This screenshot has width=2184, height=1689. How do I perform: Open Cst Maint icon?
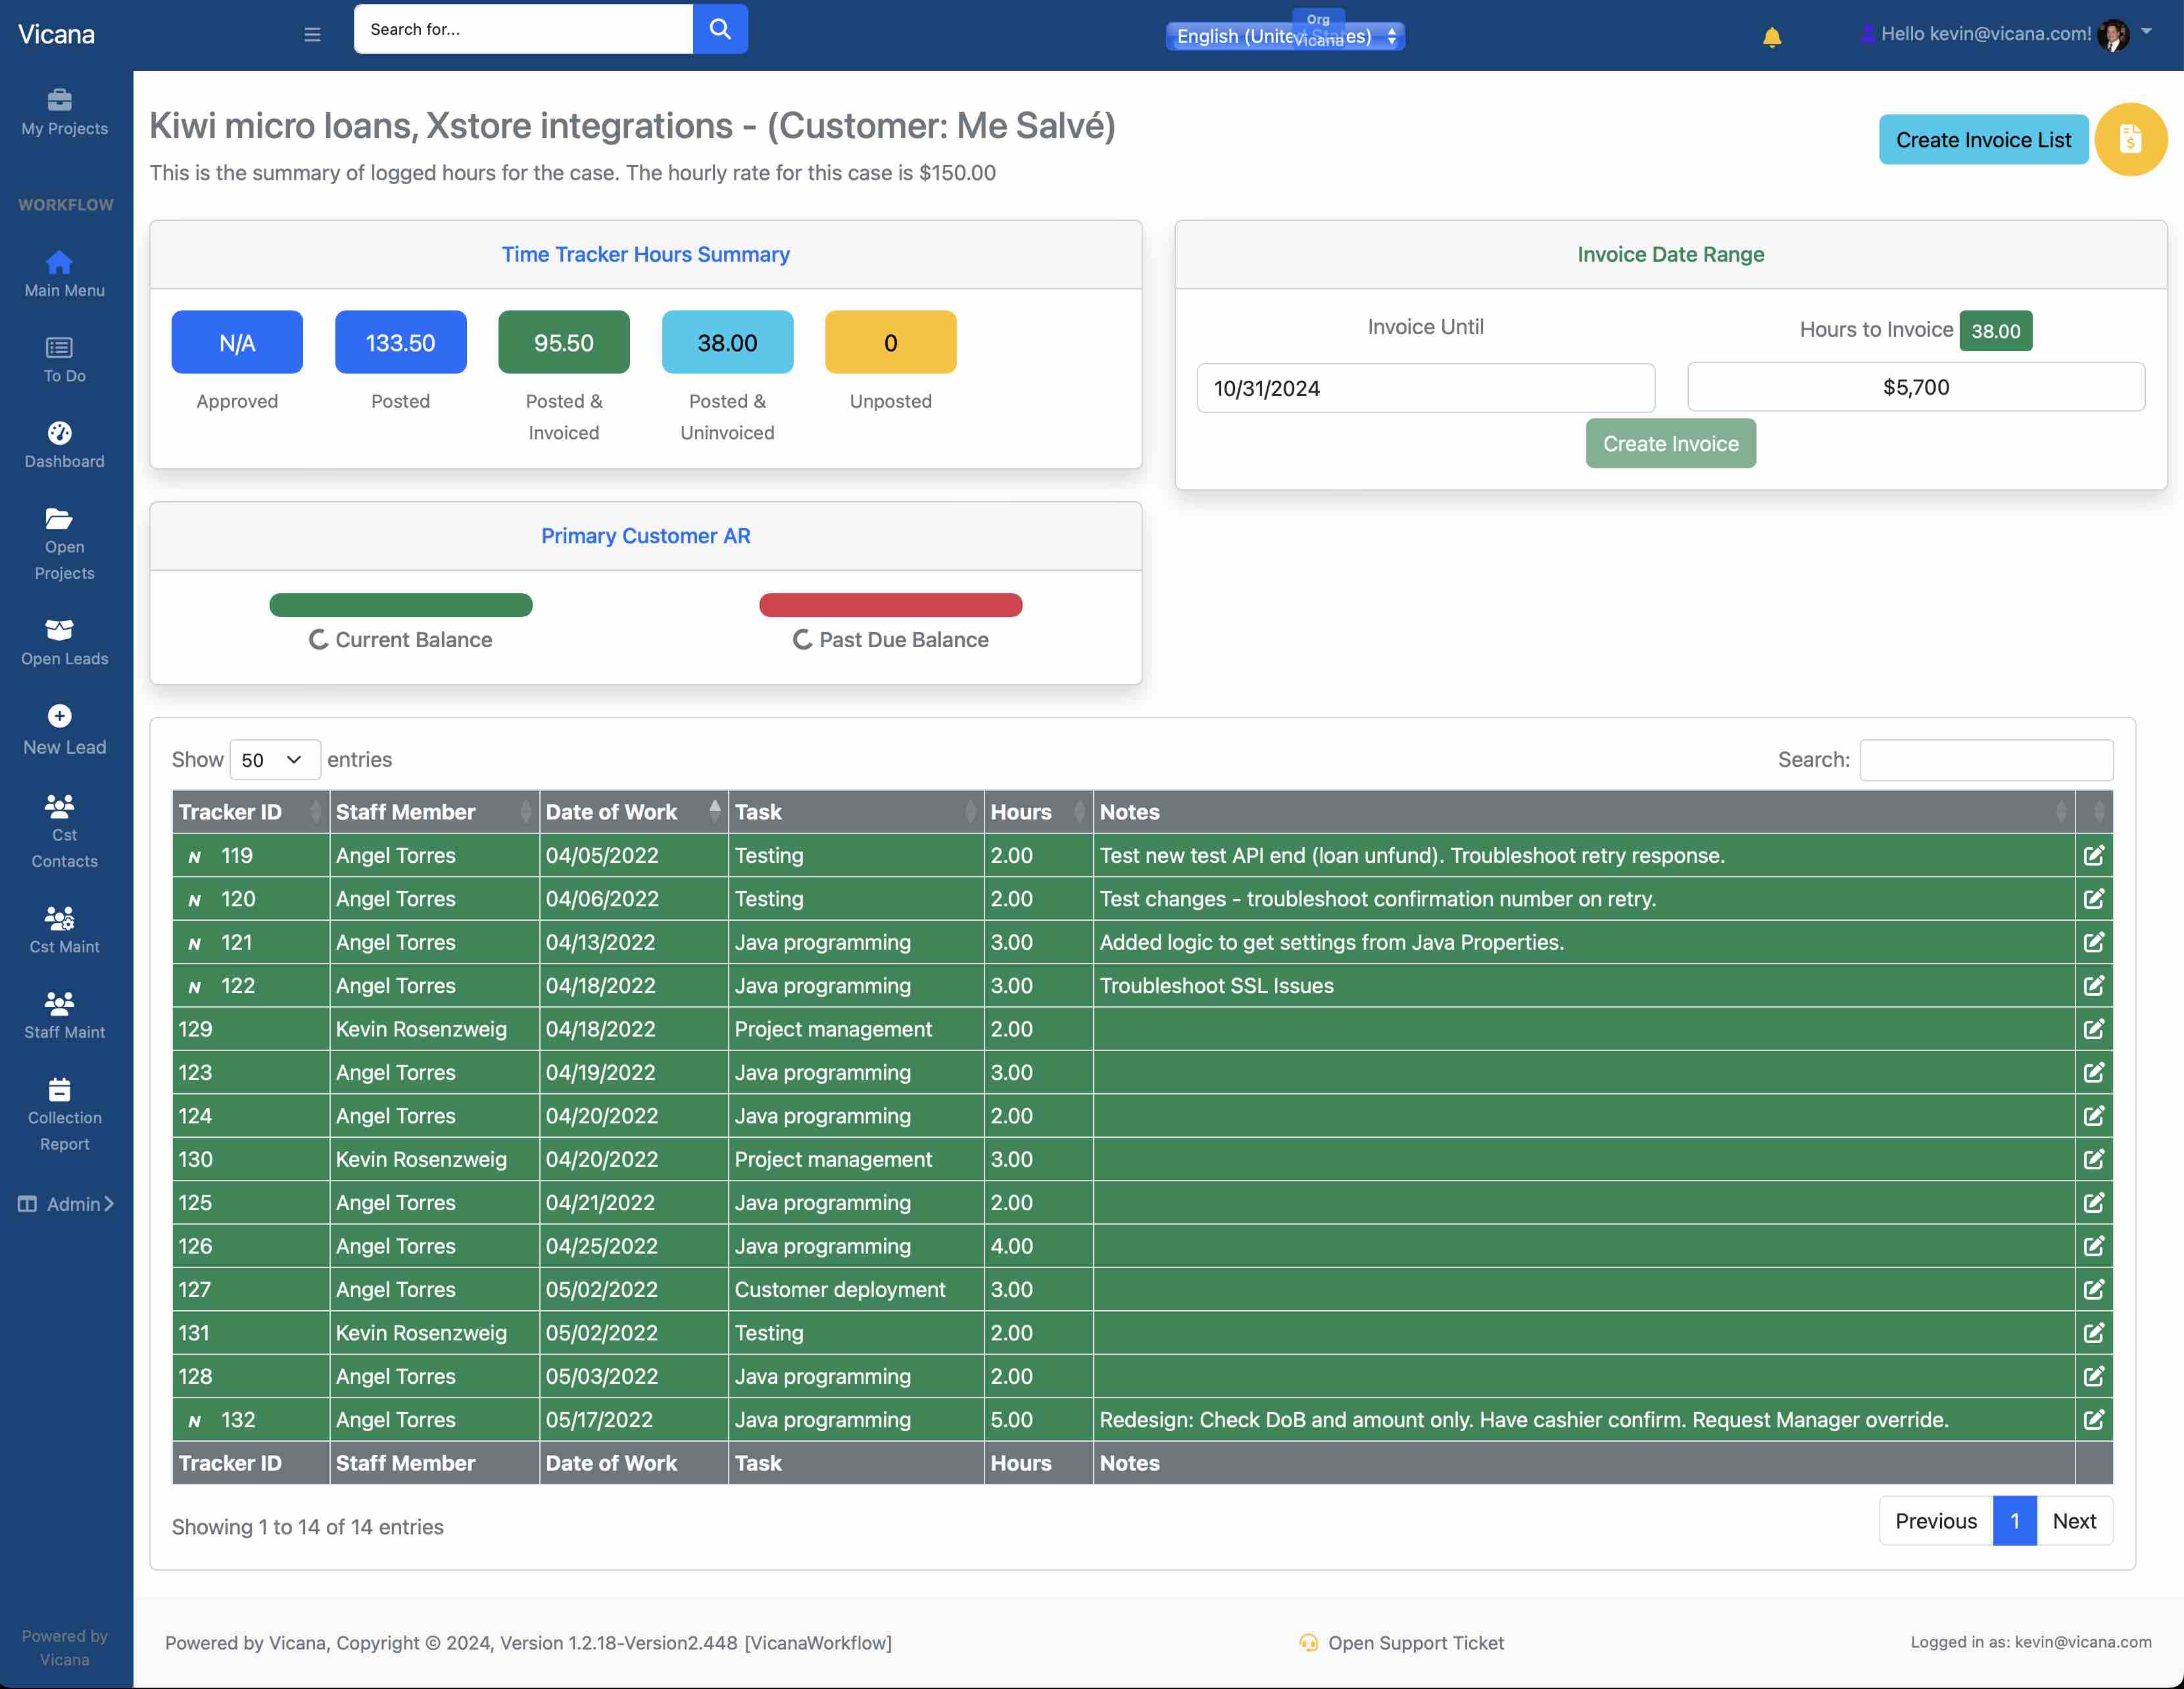[x=60, y=917]
